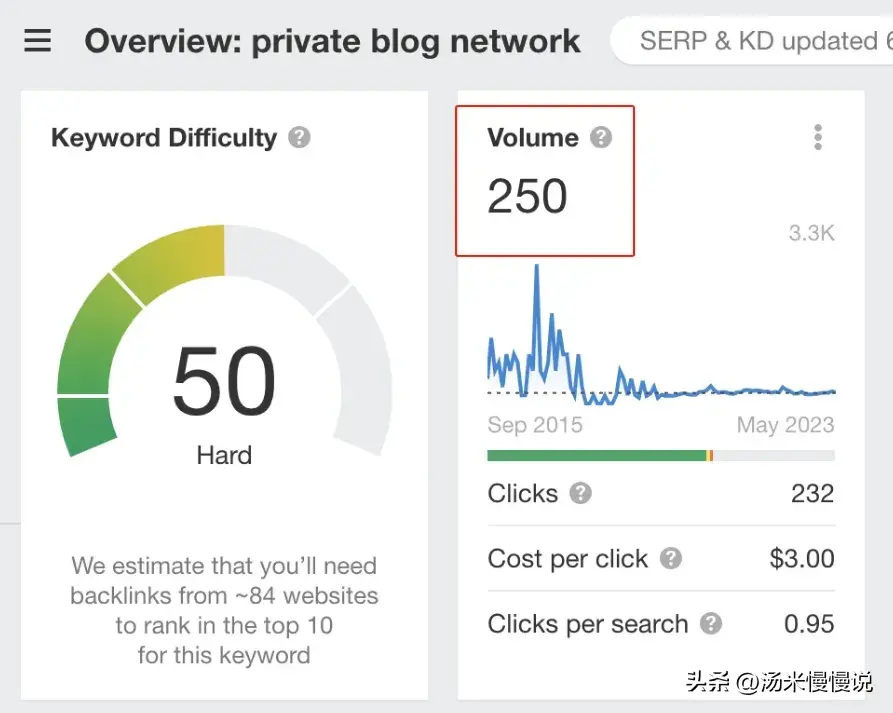Click the Overview: private blog network title
Viewport: 893px width, 713px height.
(x=332, y=41)
